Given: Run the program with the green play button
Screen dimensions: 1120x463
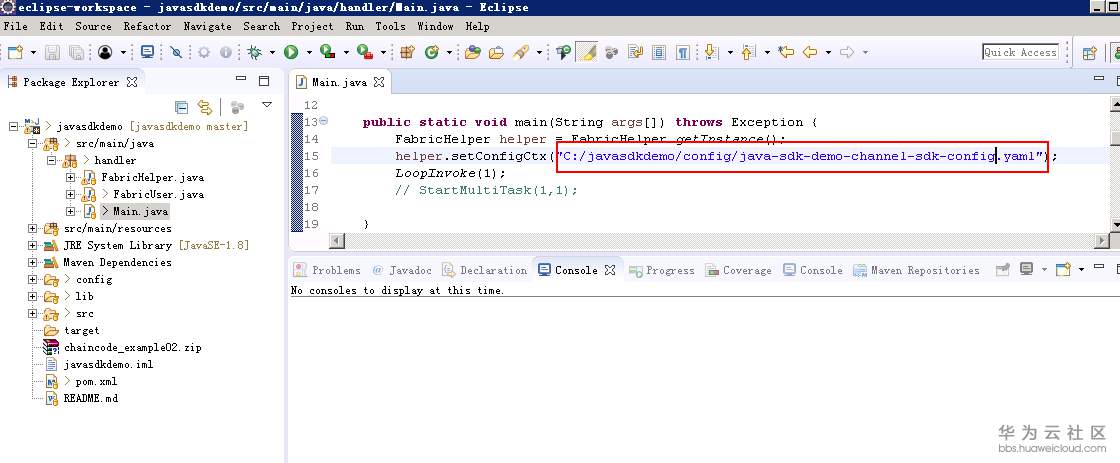Looking at the screenshot, I should (290, 52).
